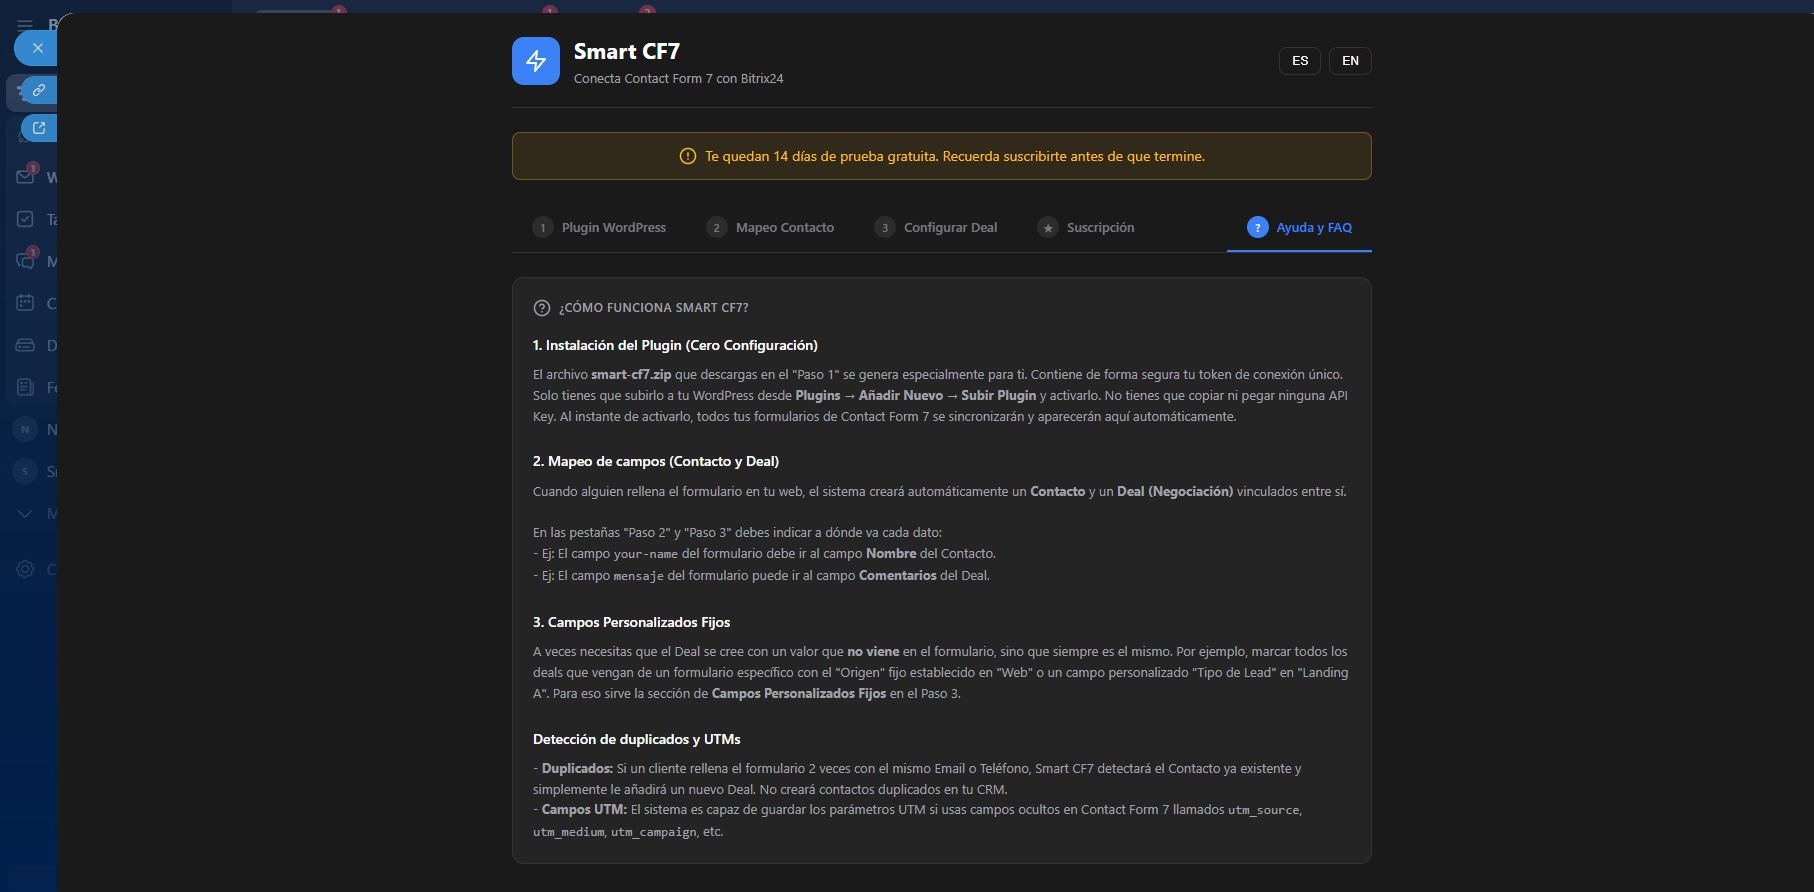
Task: Switch language to ES
Action: pyautogui.click(x=1300, y=61)
